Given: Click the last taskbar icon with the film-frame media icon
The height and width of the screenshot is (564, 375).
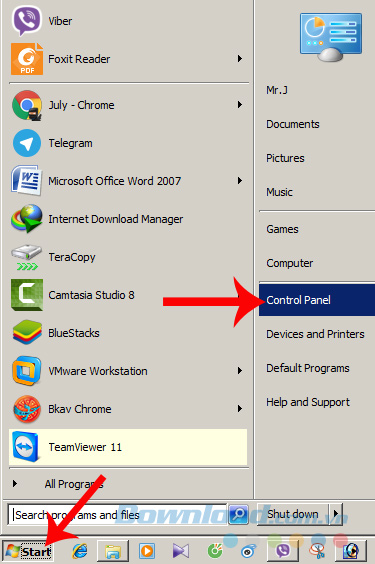Looking at the screenshot, I should click(351, 551).
